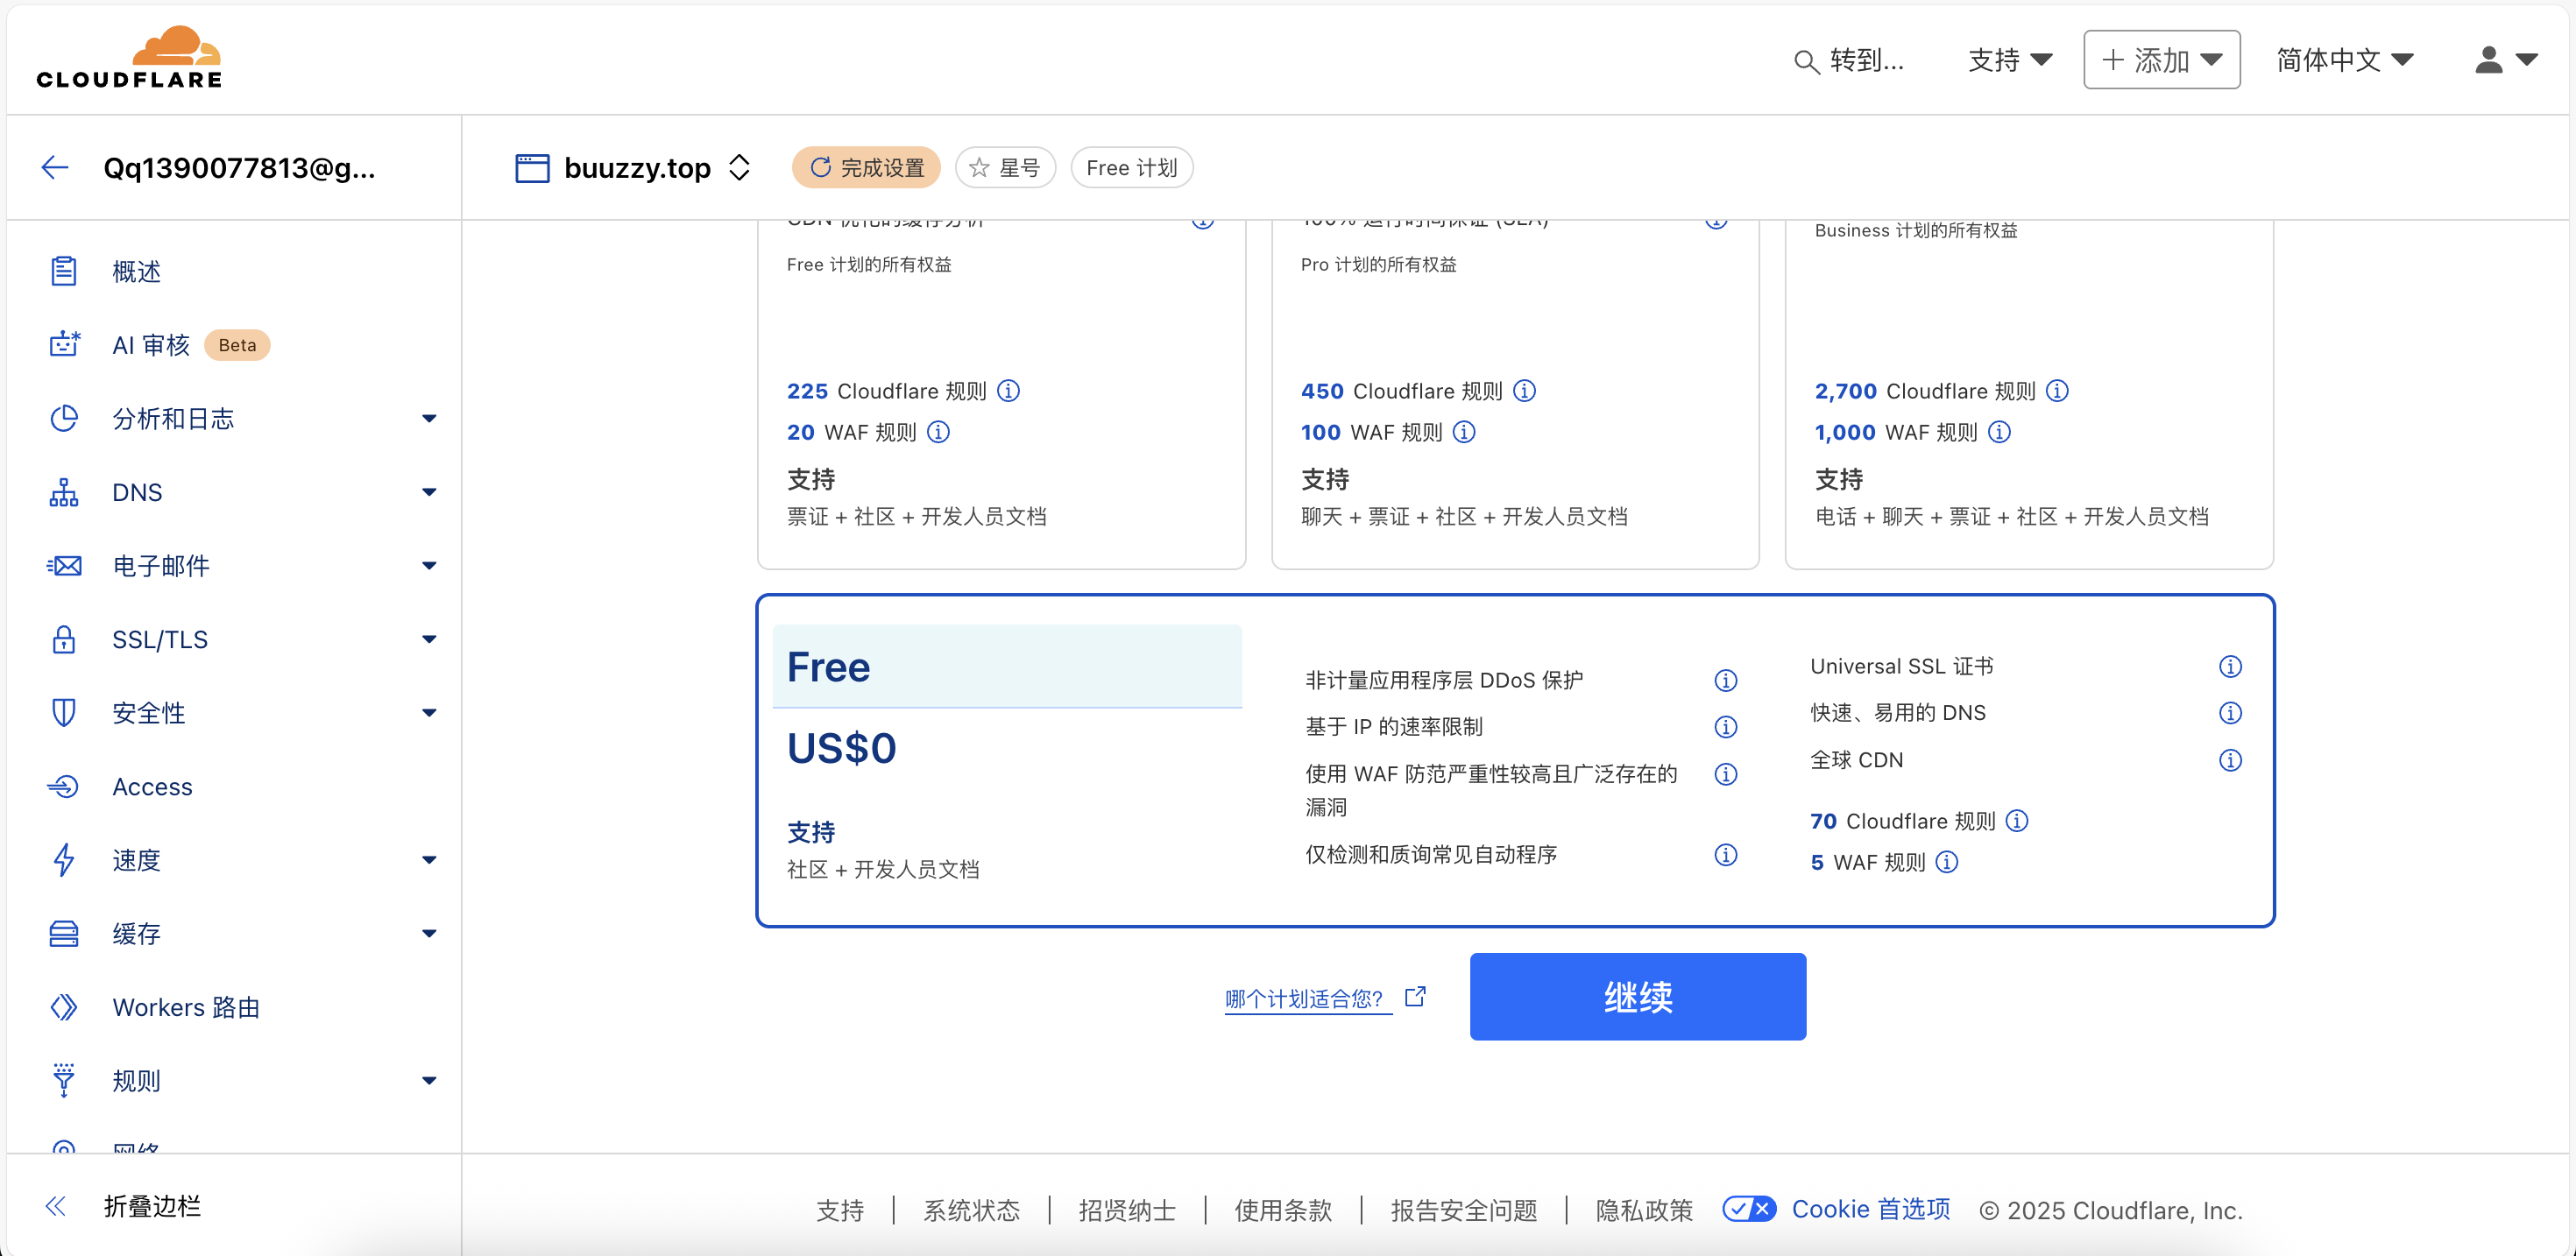The width and height of the screenshot is (2576, 1256).
Task: Open the 隐私政策 footer link
Action: click(1644, 1210)
